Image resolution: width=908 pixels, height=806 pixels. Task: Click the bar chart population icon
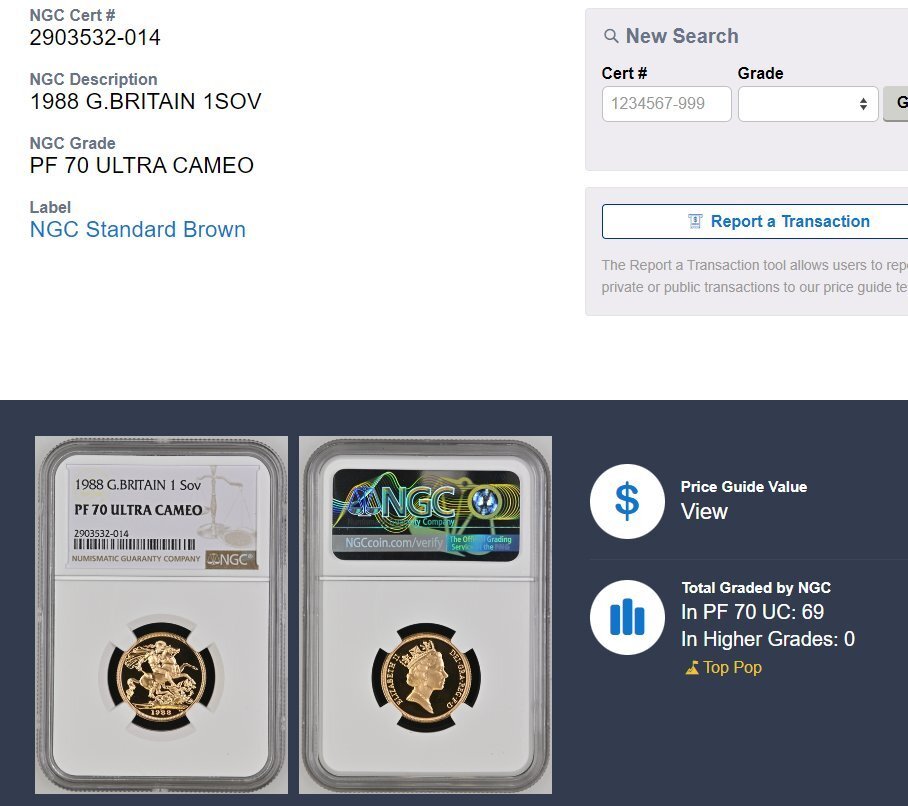click(627, 617)
